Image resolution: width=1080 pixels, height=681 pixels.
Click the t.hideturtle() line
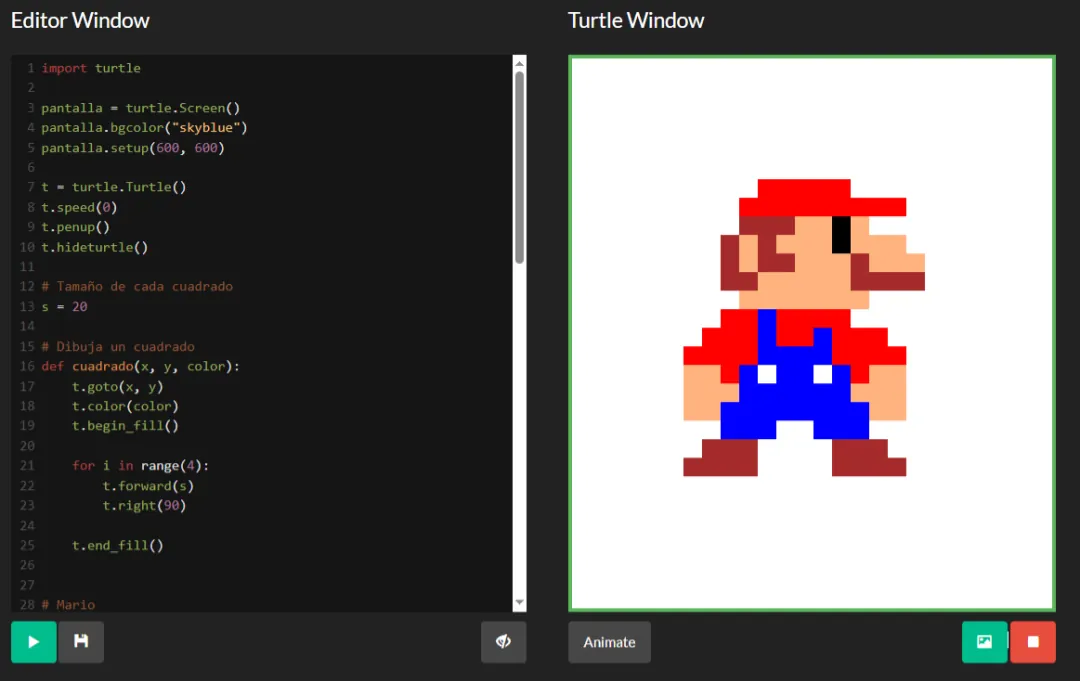94,247
